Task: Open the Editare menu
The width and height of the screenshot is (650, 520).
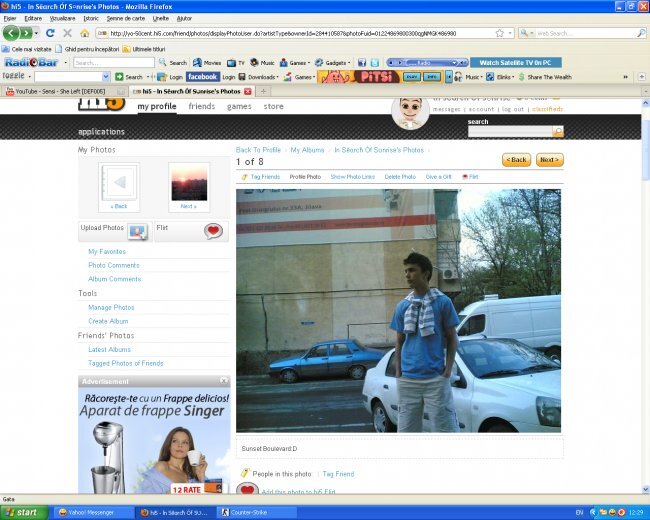Action: click(x=33, y=18)
